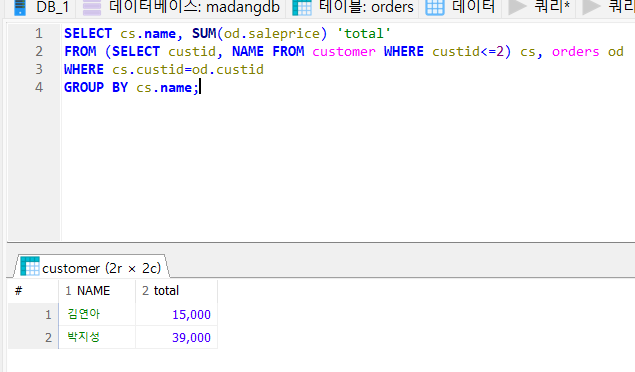Sort results by the total column header

177,291
